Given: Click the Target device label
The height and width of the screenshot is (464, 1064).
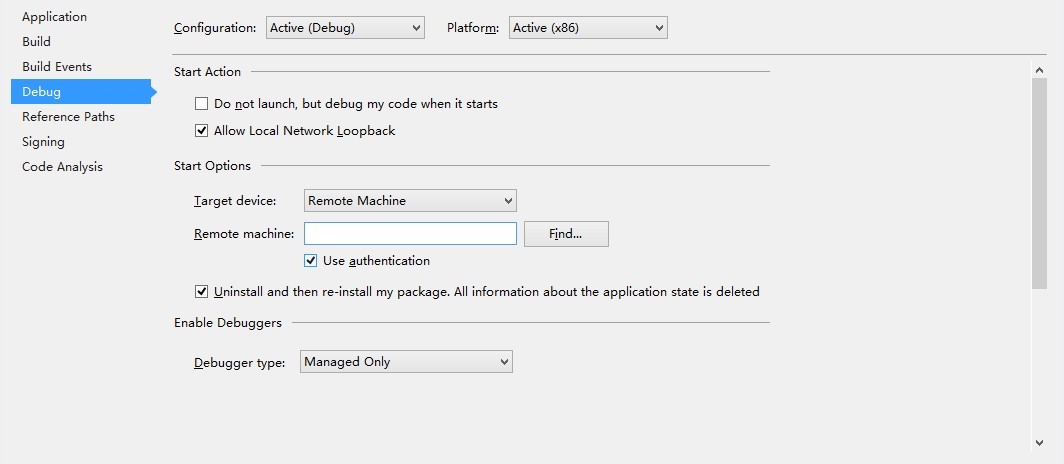Looking at the screenshot, I should [x=235, y=201].
